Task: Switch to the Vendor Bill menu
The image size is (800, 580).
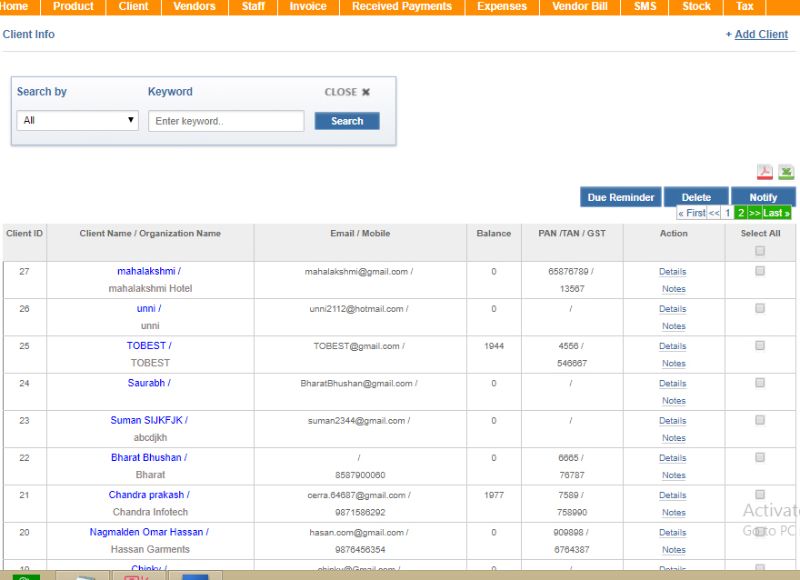Action: 579,7
